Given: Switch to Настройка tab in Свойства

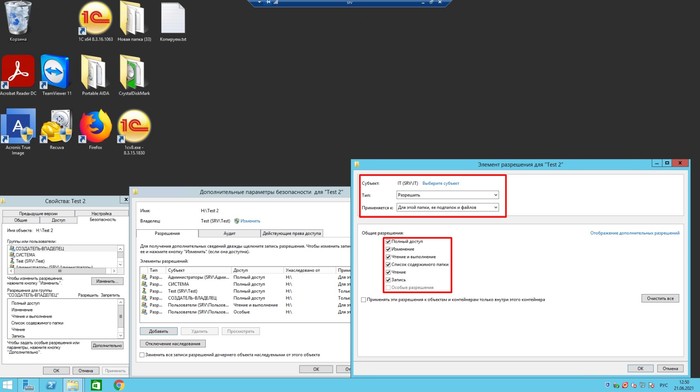Looking at the screenshot, I should click(101, 213).
